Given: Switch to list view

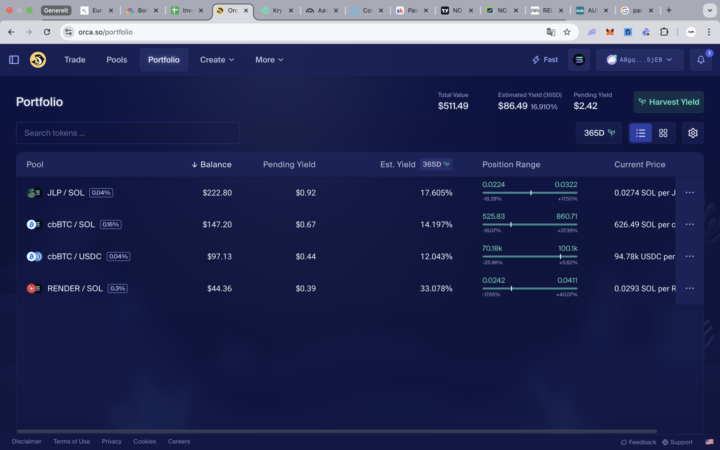Looking at the screenshot, I should point(641,133).
